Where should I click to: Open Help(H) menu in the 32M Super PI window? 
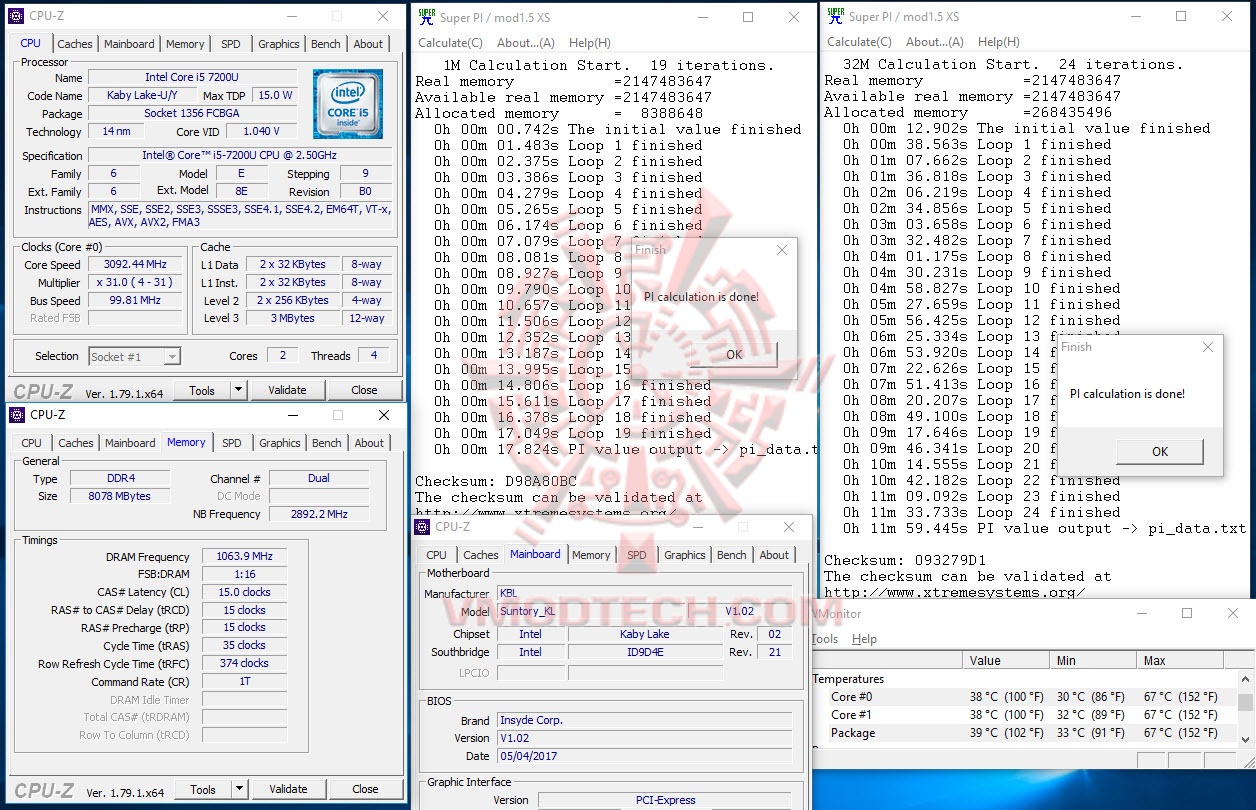(x=999, y=42)
